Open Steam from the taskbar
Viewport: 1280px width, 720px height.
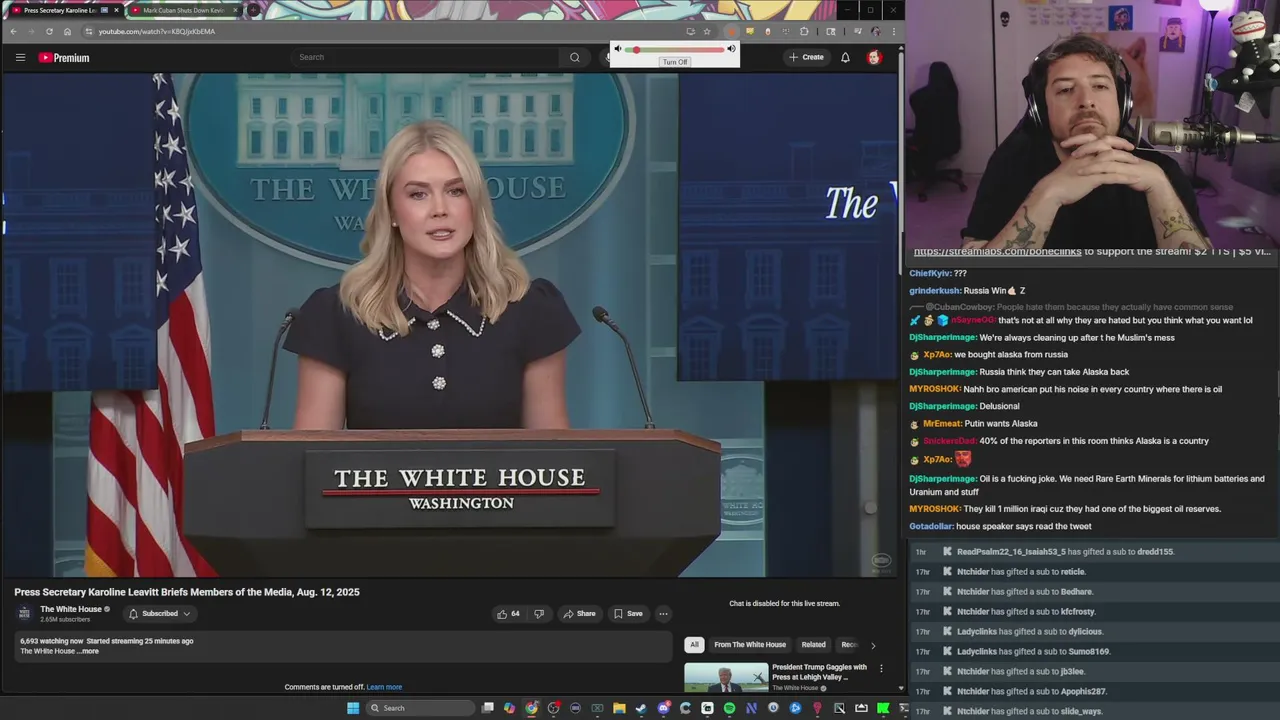coord(641,708)
